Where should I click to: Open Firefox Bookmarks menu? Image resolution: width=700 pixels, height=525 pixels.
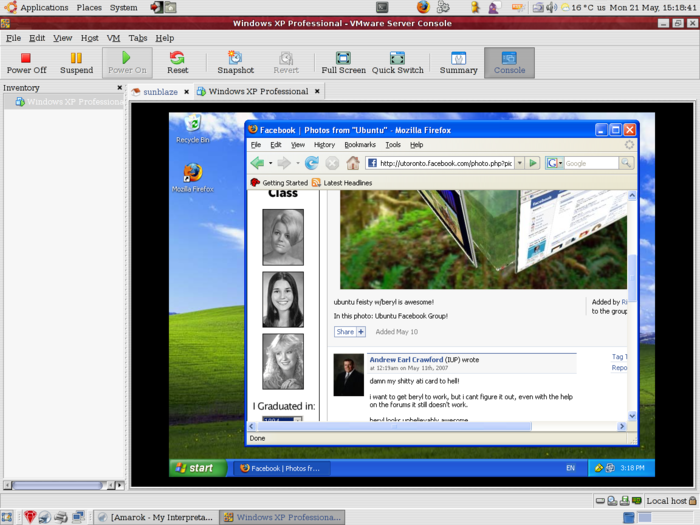(360, 145)
